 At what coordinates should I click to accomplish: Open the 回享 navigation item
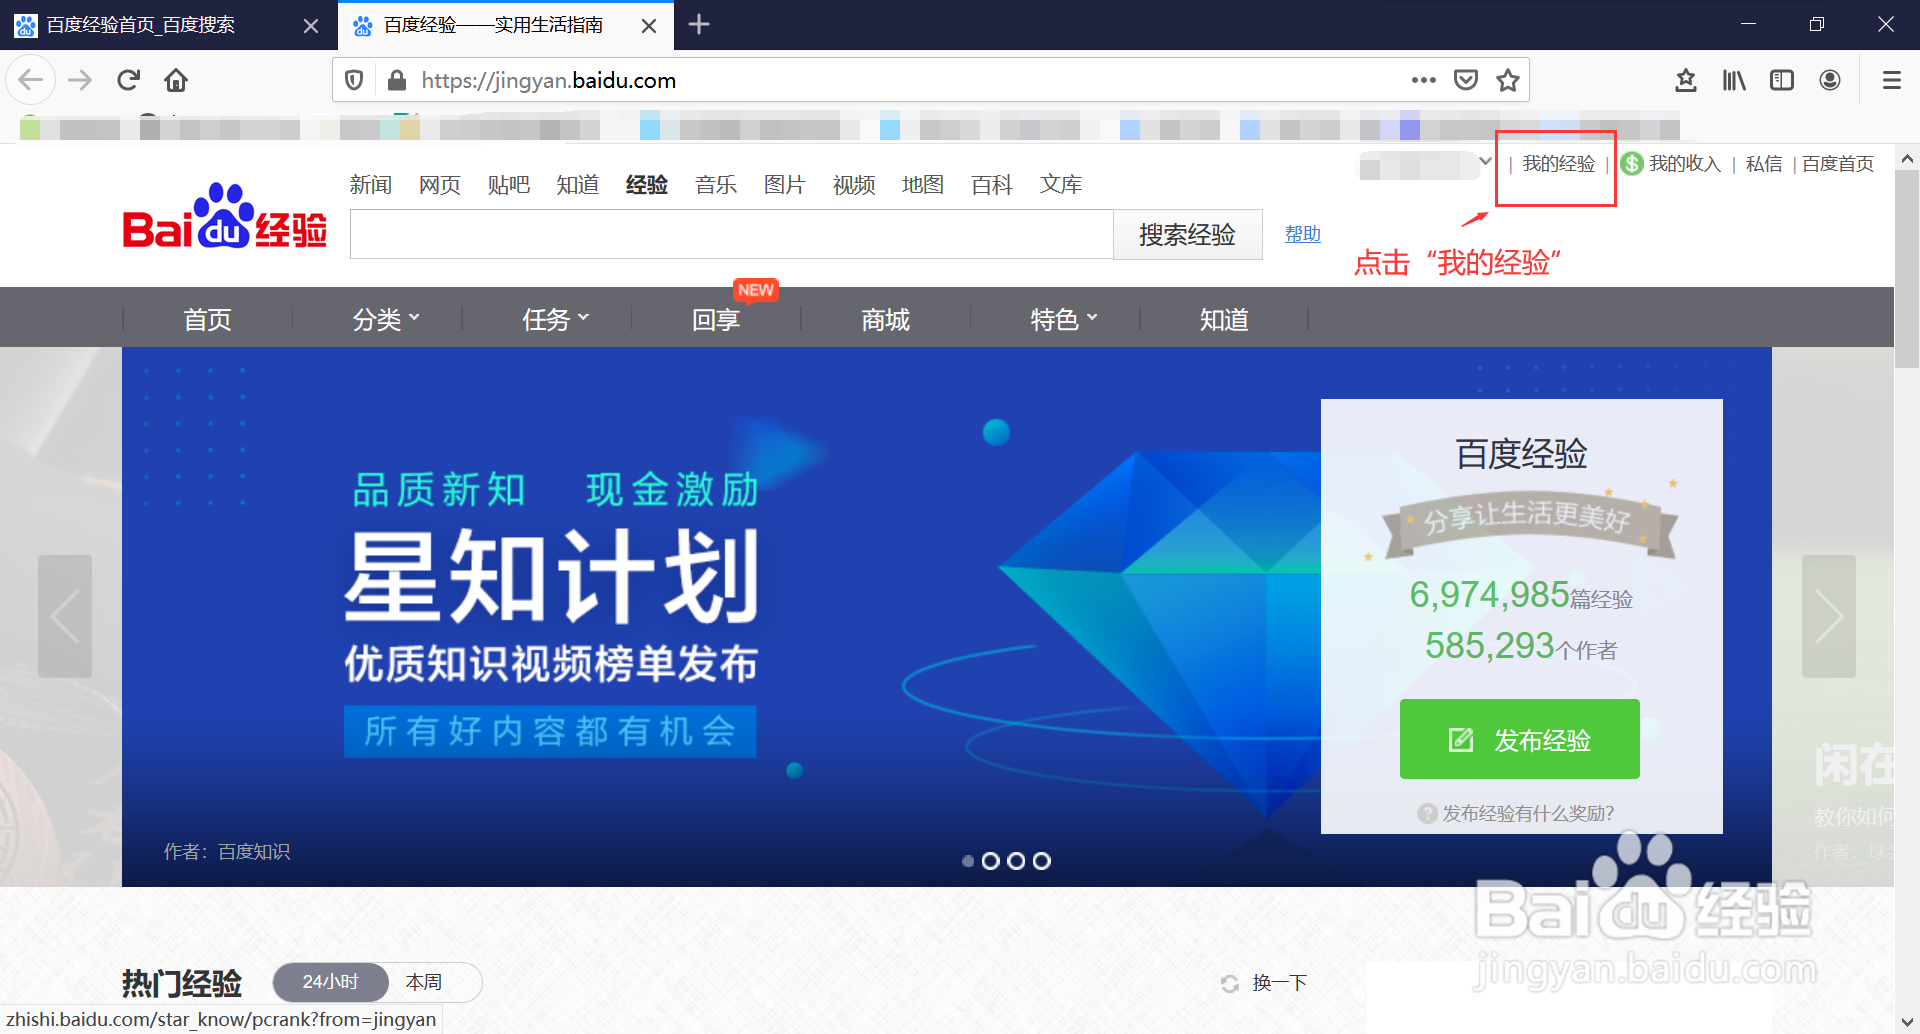[716, 319]
